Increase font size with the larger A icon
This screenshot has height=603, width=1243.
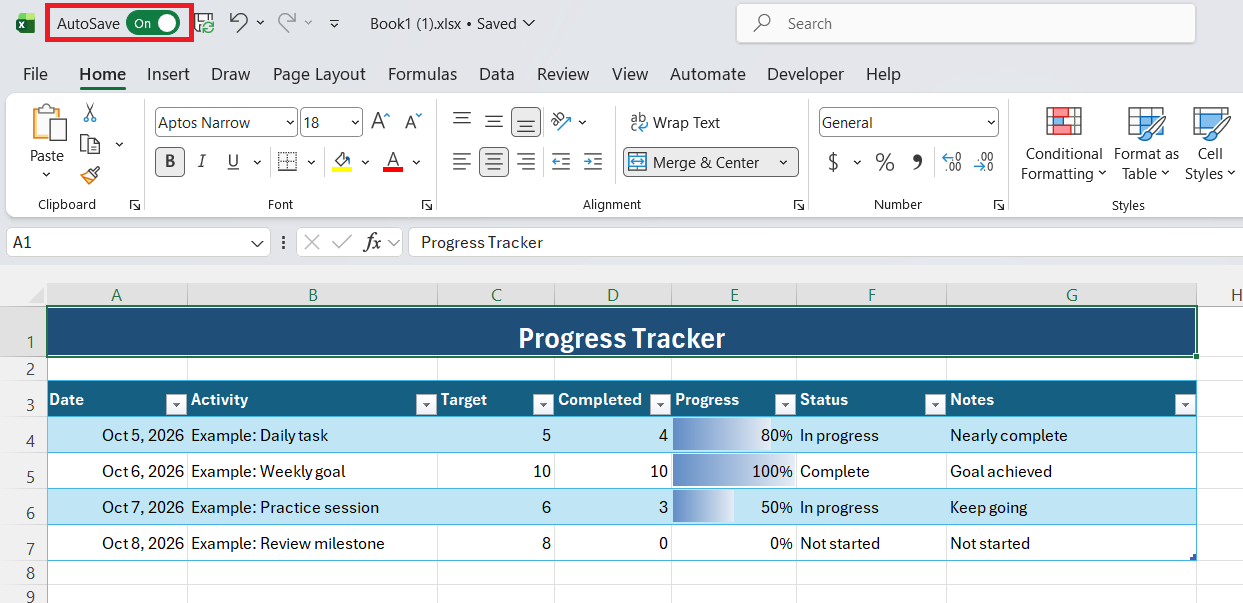click(380, 122)
